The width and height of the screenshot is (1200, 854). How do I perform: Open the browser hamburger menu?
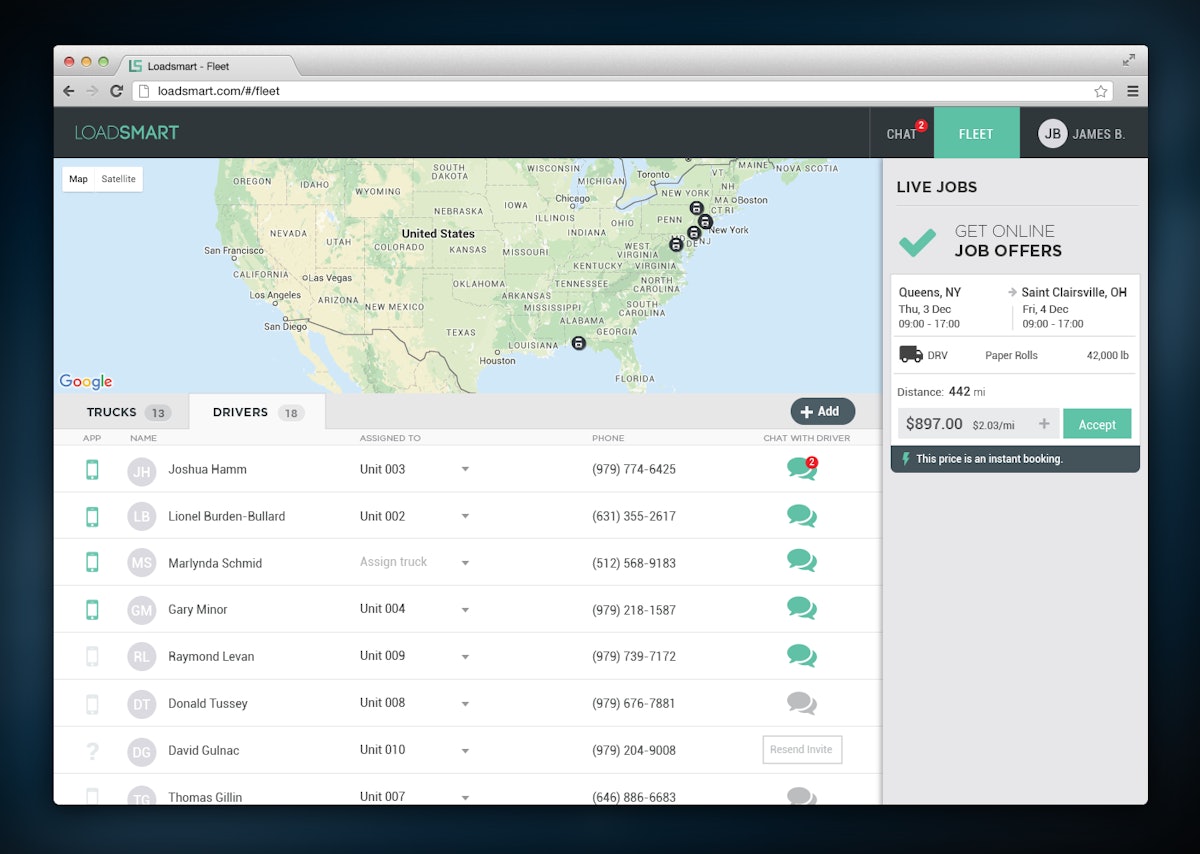1132,91
